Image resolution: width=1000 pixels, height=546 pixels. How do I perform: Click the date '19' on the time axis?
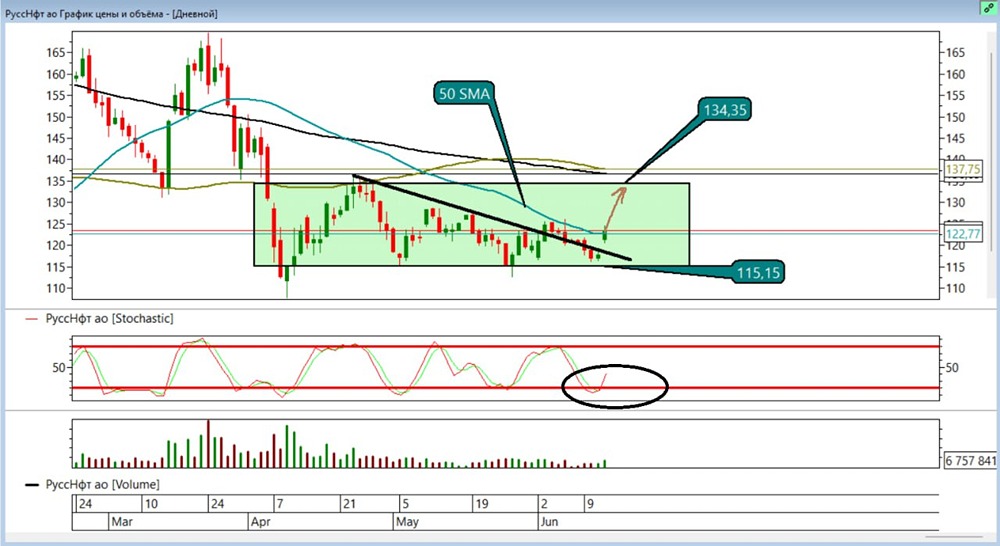point(482,504)
